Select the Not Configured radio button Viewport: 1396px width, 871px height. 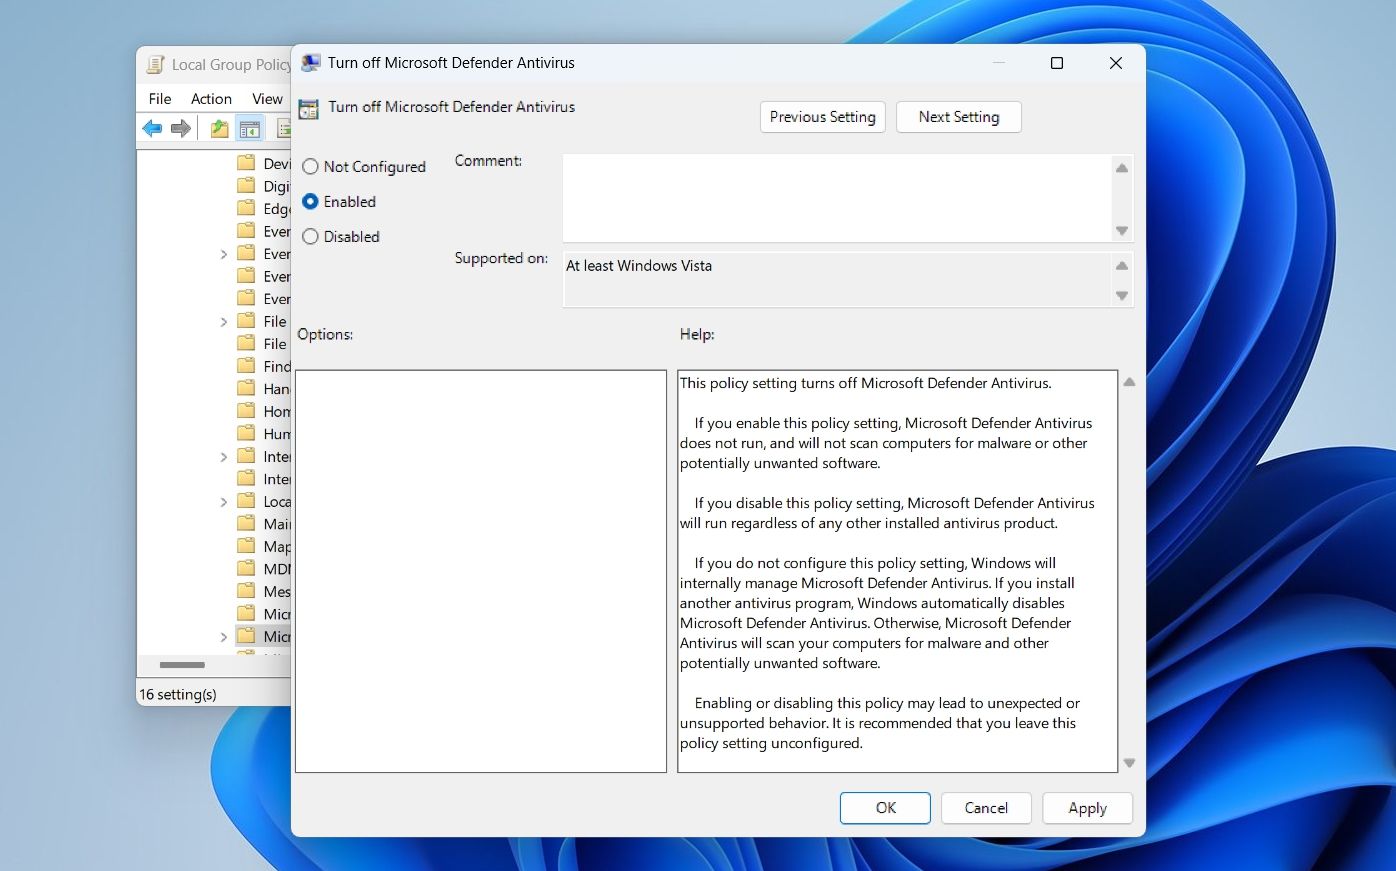coord(310,167)
